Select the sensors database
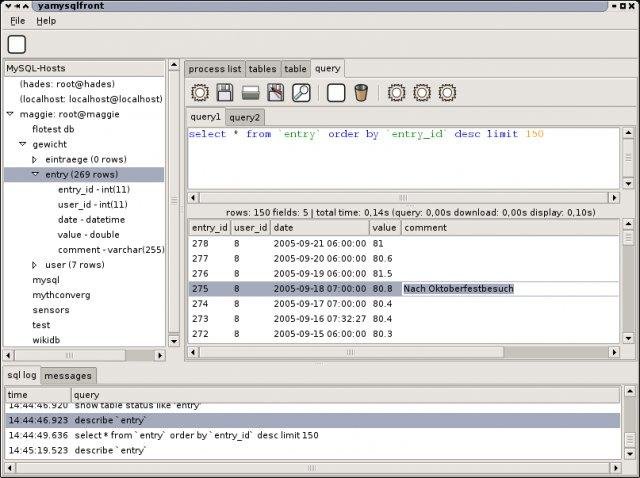640x478 pixels. (51, 310)
